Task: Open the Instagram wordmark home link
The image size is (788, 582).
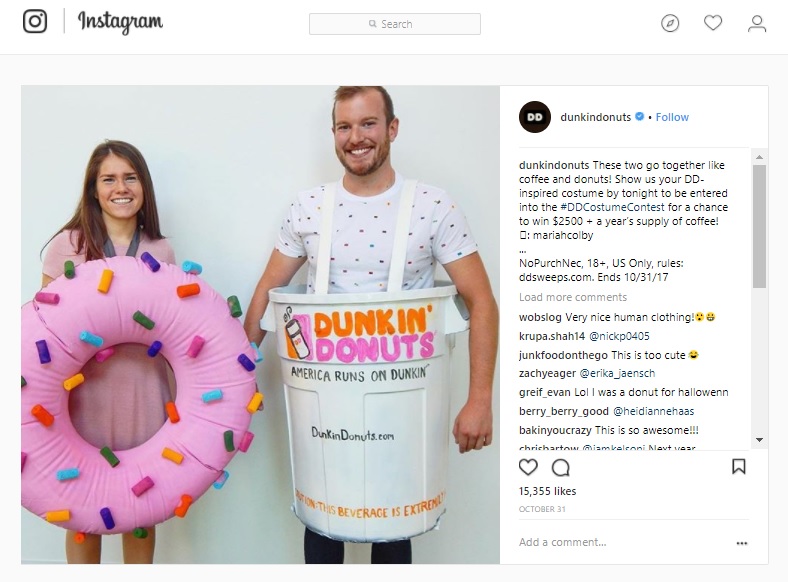Action: click(x=120, y=22)
